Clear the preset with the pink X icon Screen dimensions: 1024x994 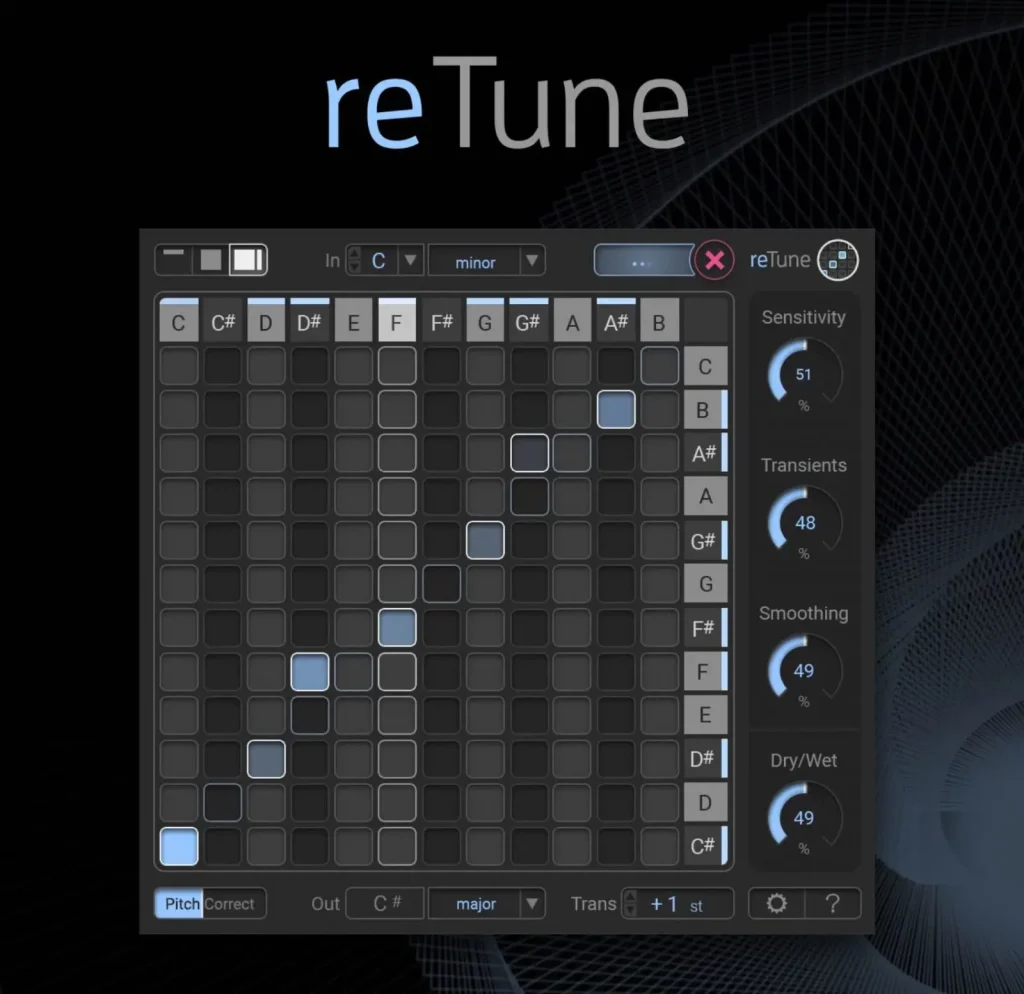point(716,260)
